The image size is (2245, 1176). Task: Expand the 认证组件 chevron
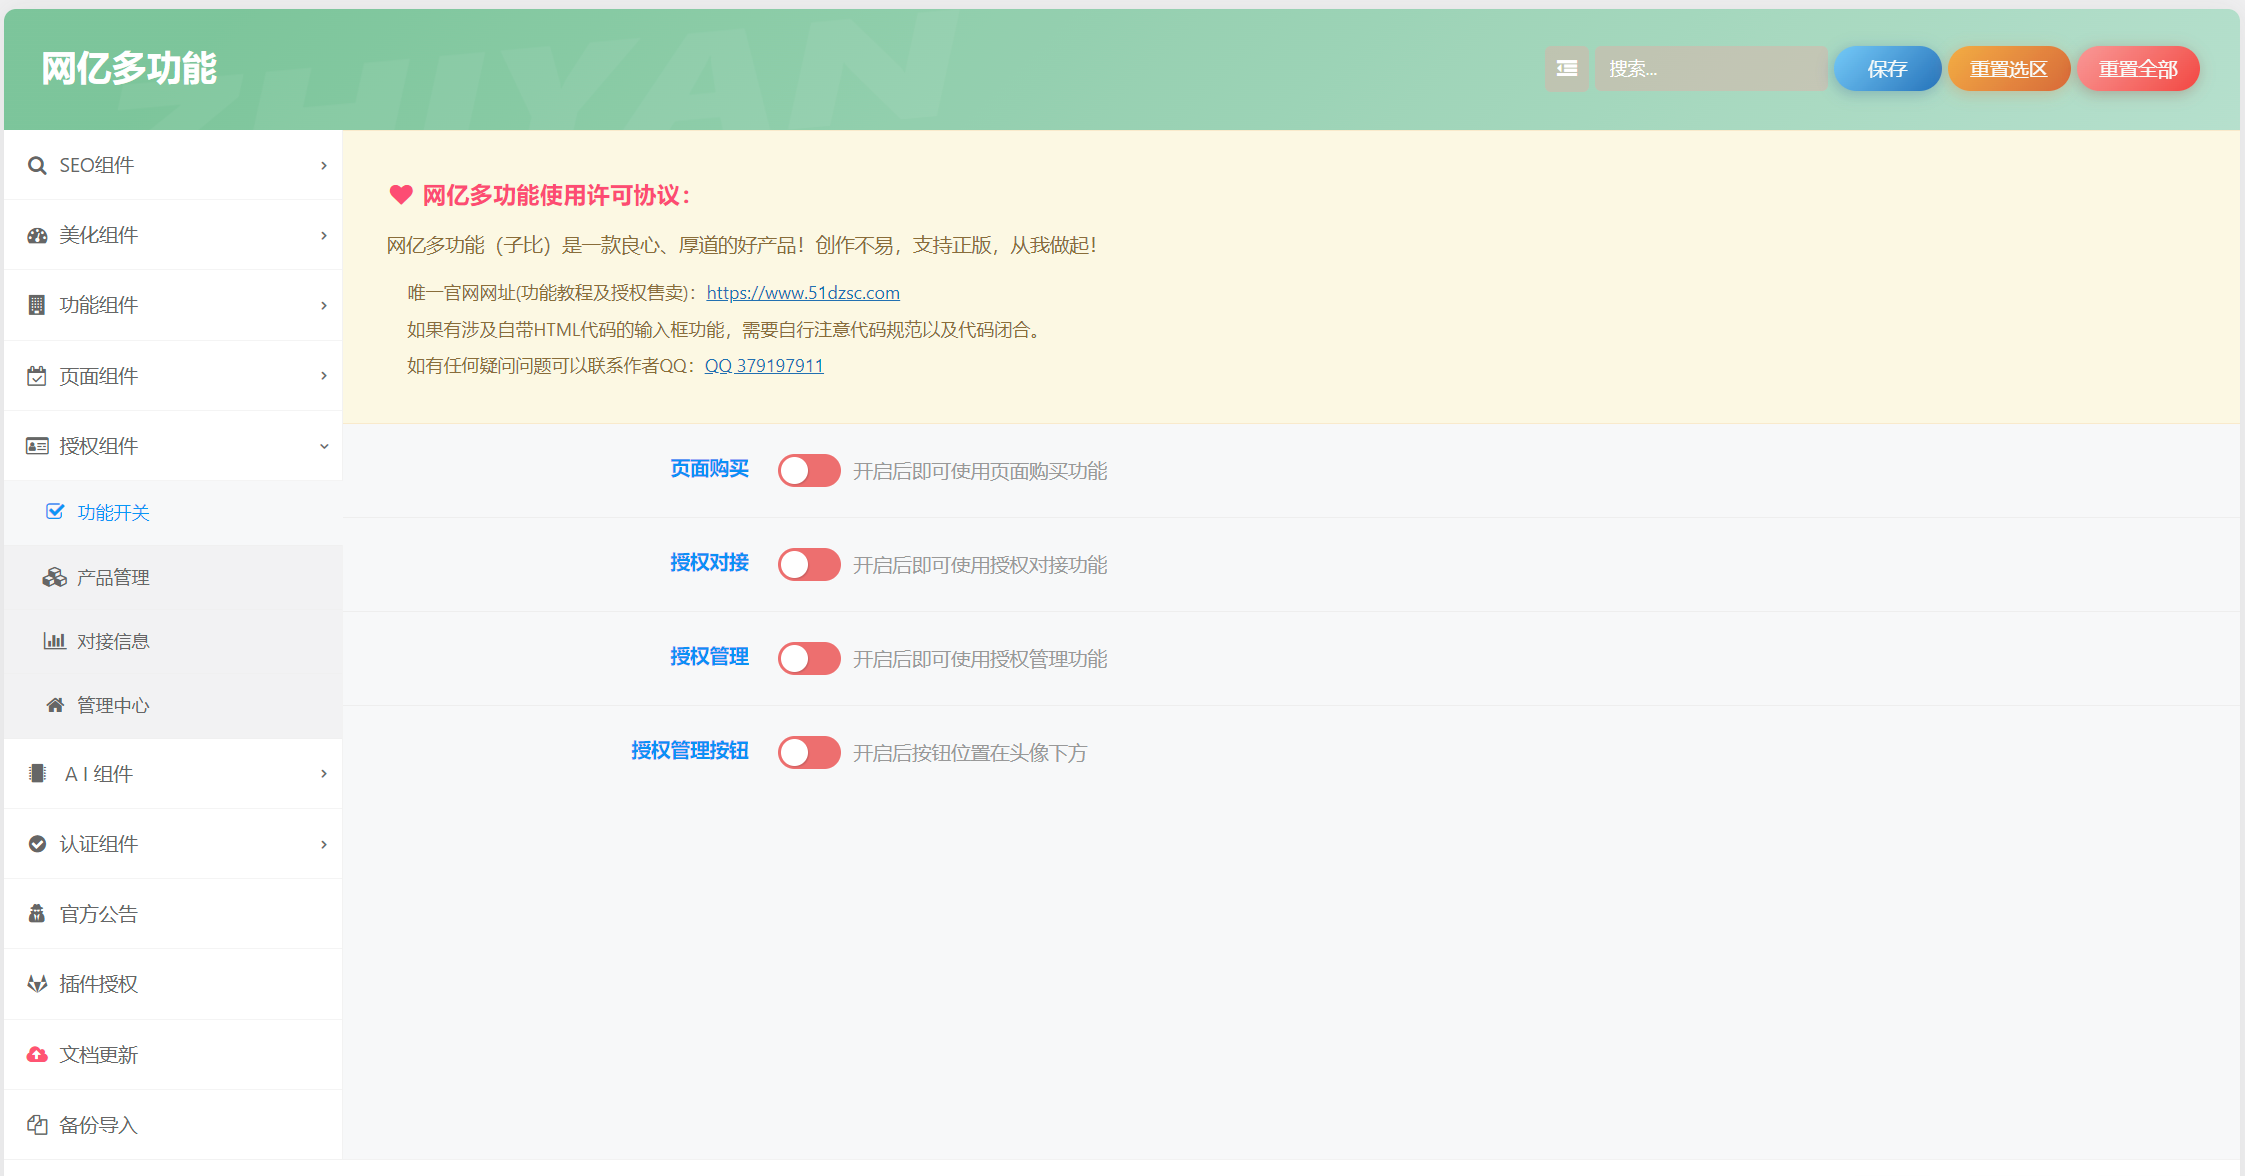click(x=324, y=845)
